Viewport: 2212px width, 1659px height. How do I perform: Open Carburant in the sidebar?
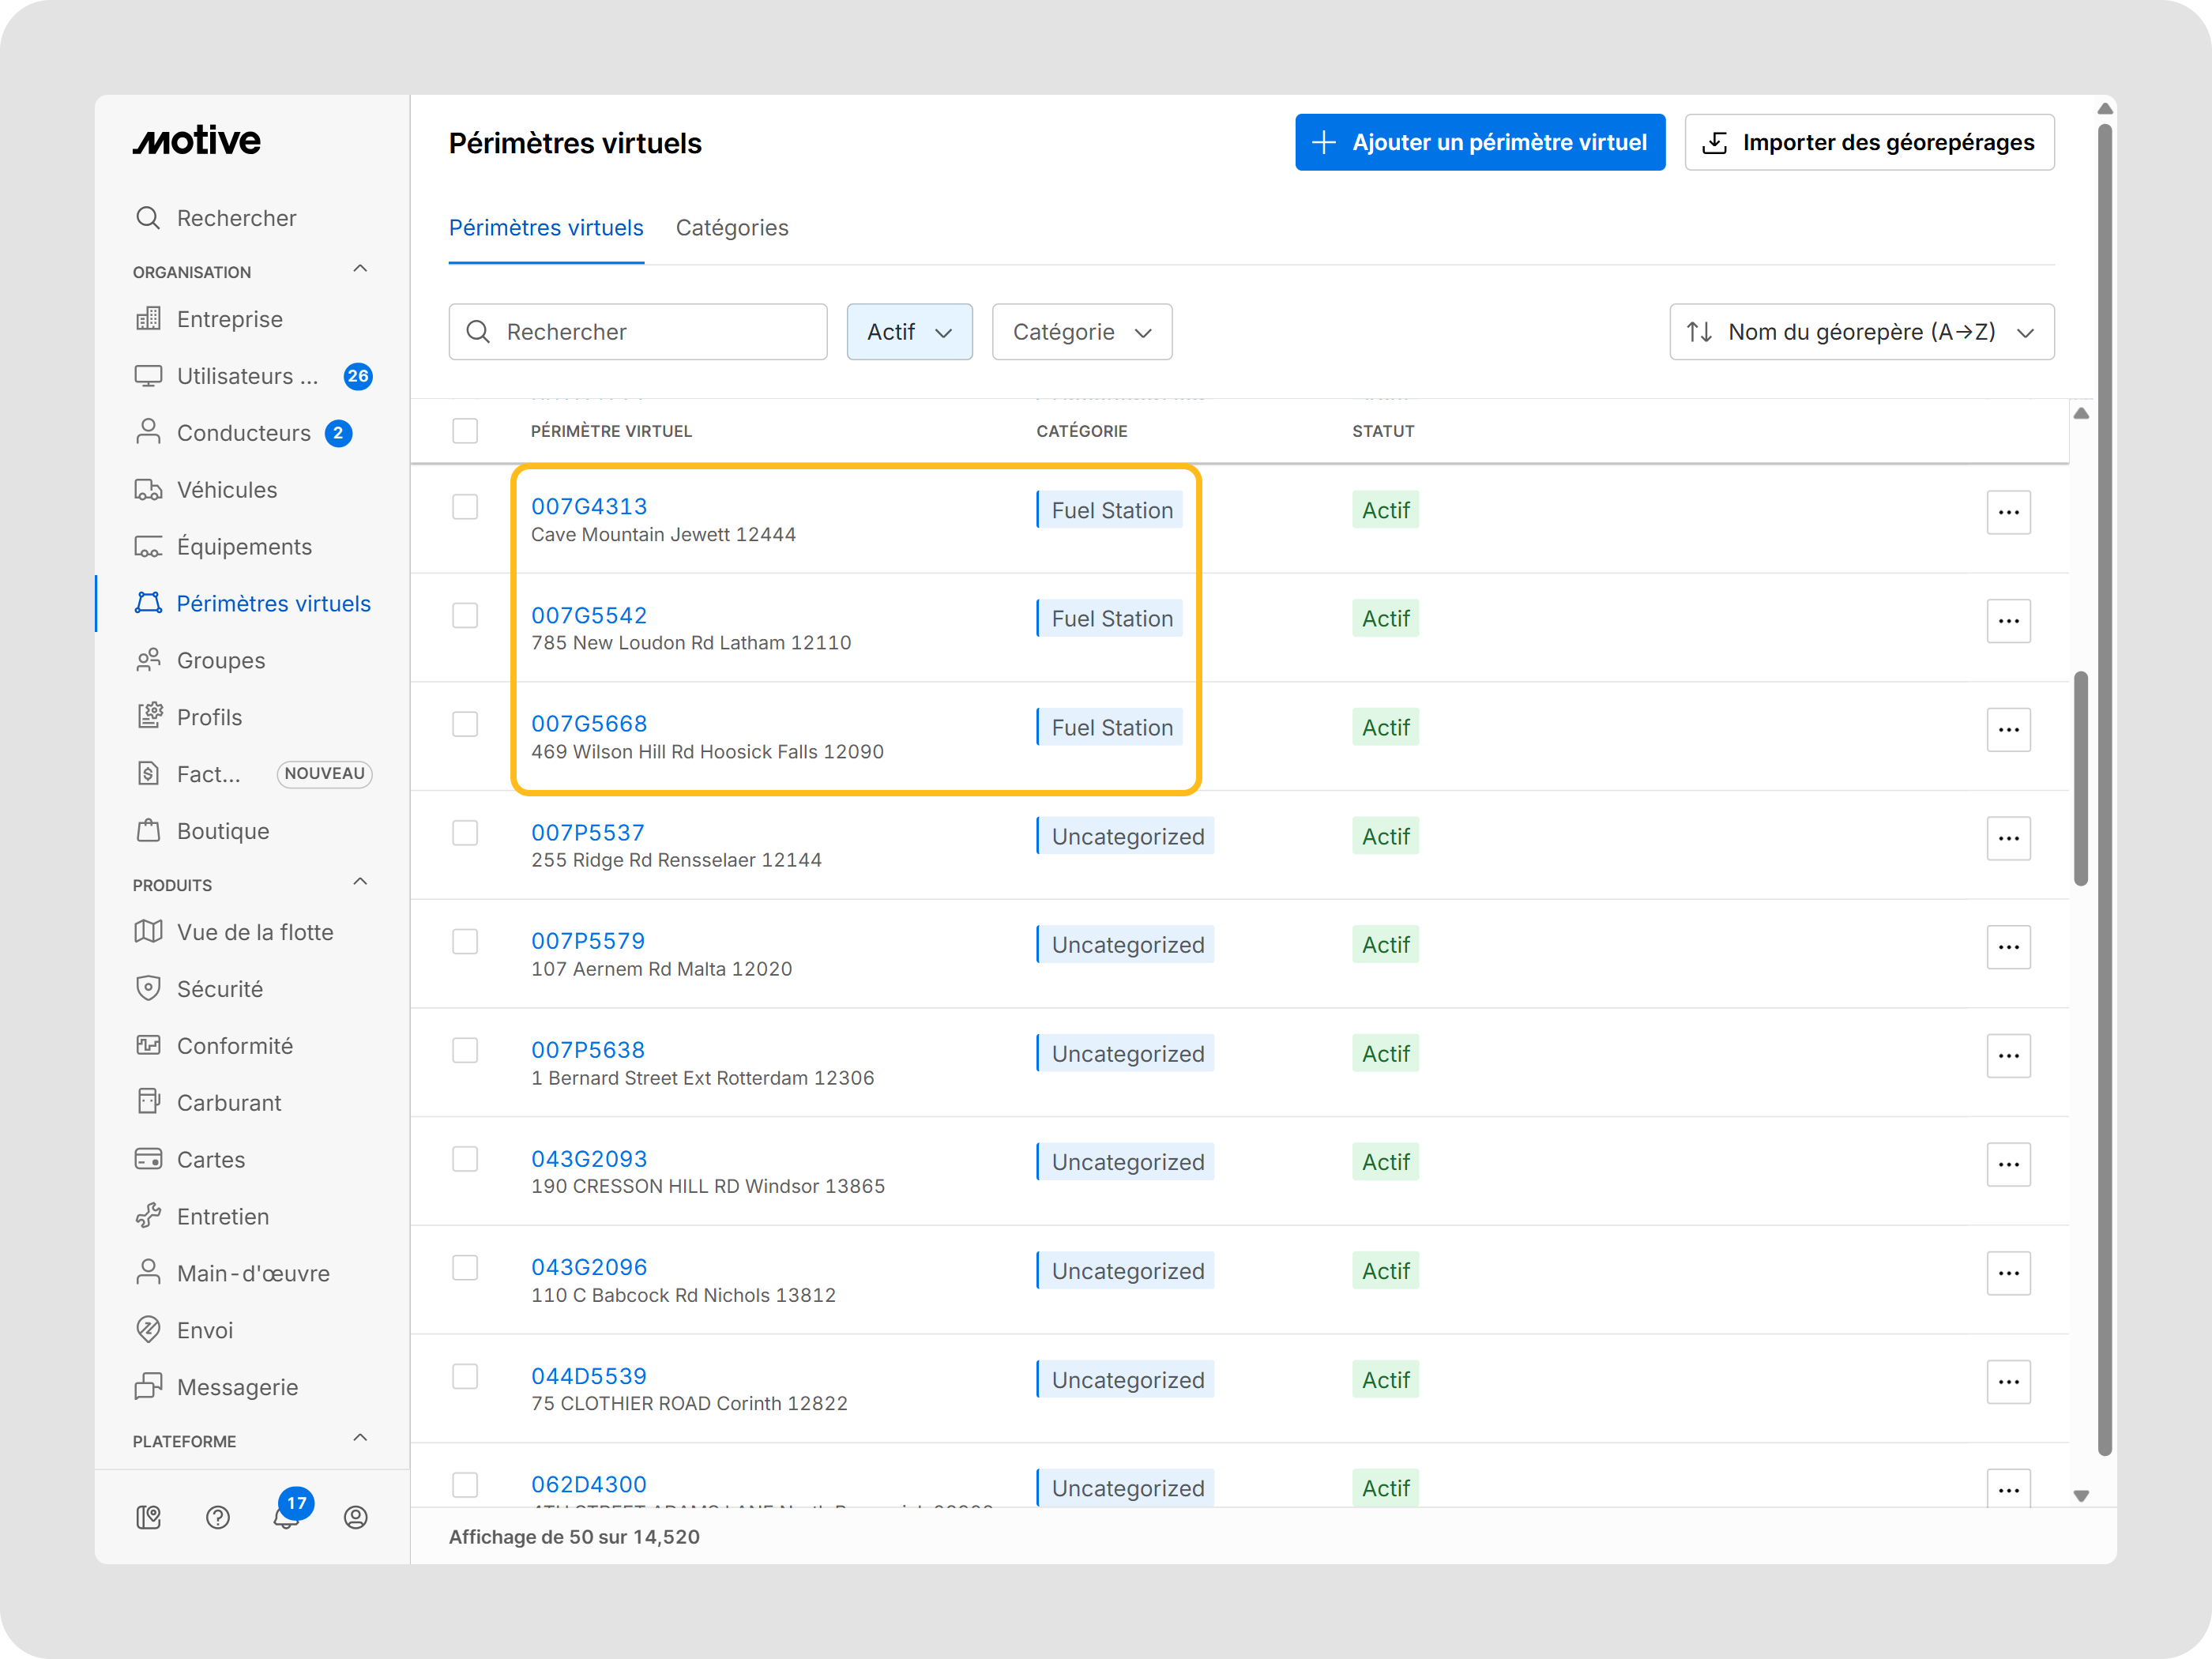click(x=229, y=1102)
